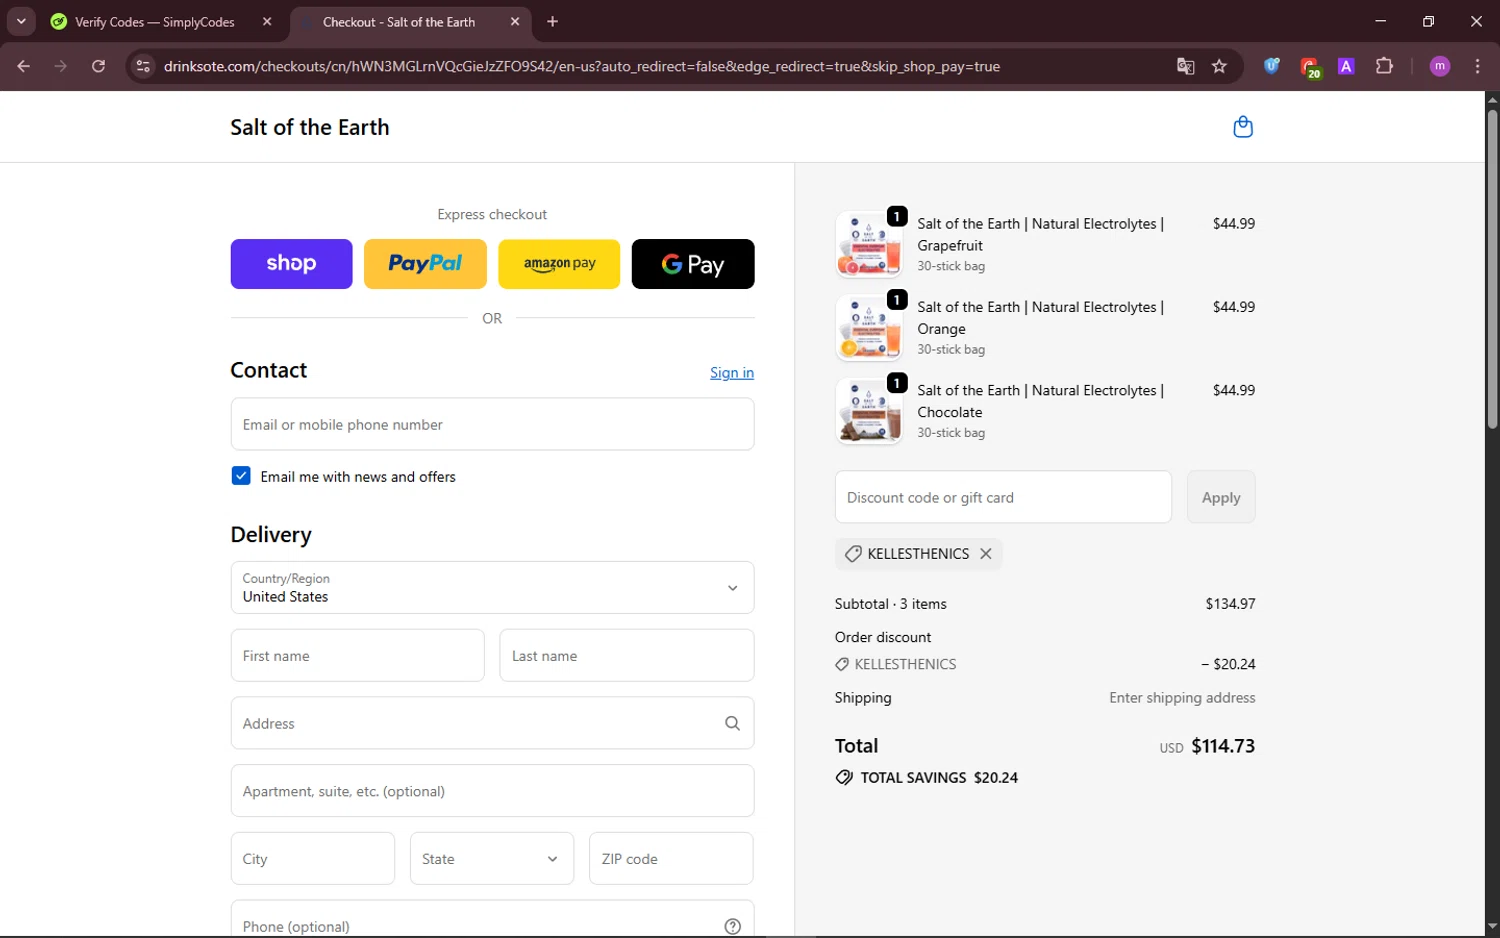1500x938 pixels.
Task: Focus the First name field
Action: 357,656
